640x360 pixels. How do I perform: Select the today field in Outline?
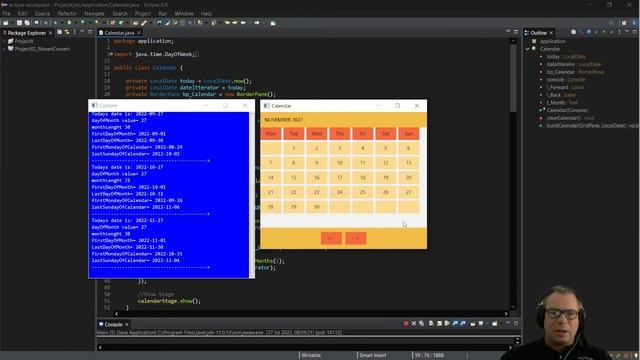click(566, 57)
